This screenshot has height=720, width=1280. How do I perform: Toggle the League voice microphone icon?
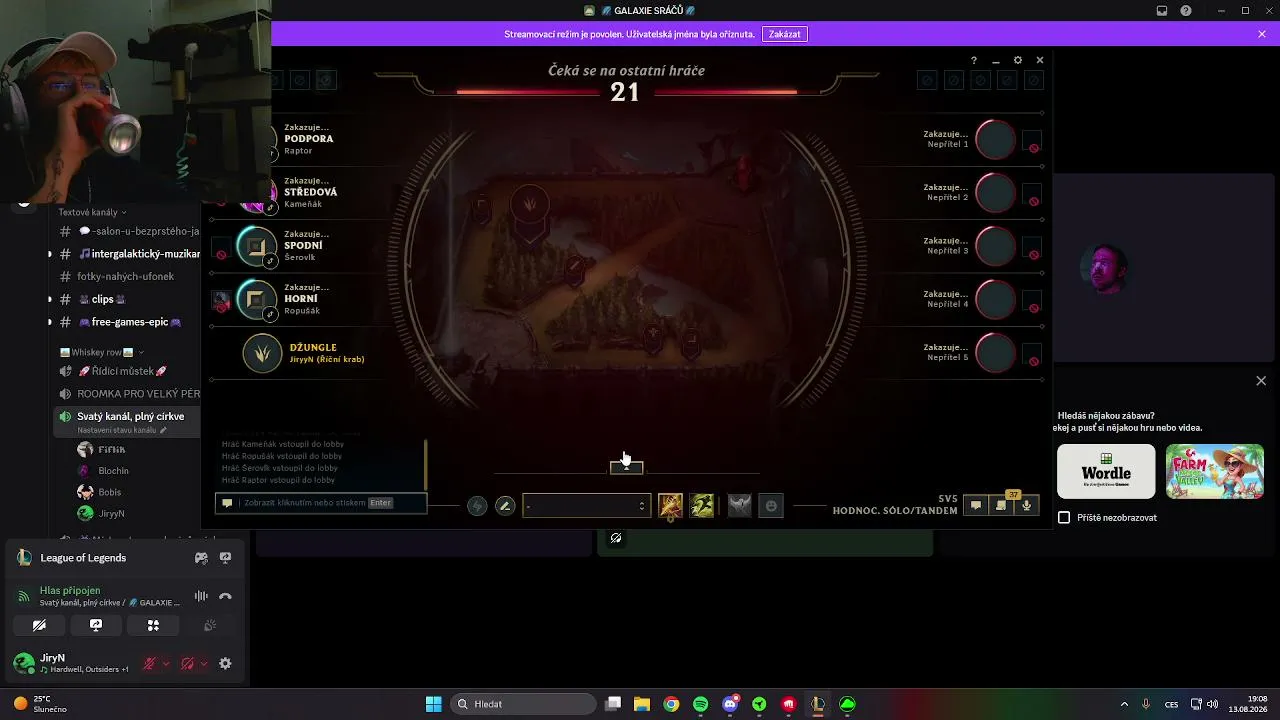tap(1026, 506)
